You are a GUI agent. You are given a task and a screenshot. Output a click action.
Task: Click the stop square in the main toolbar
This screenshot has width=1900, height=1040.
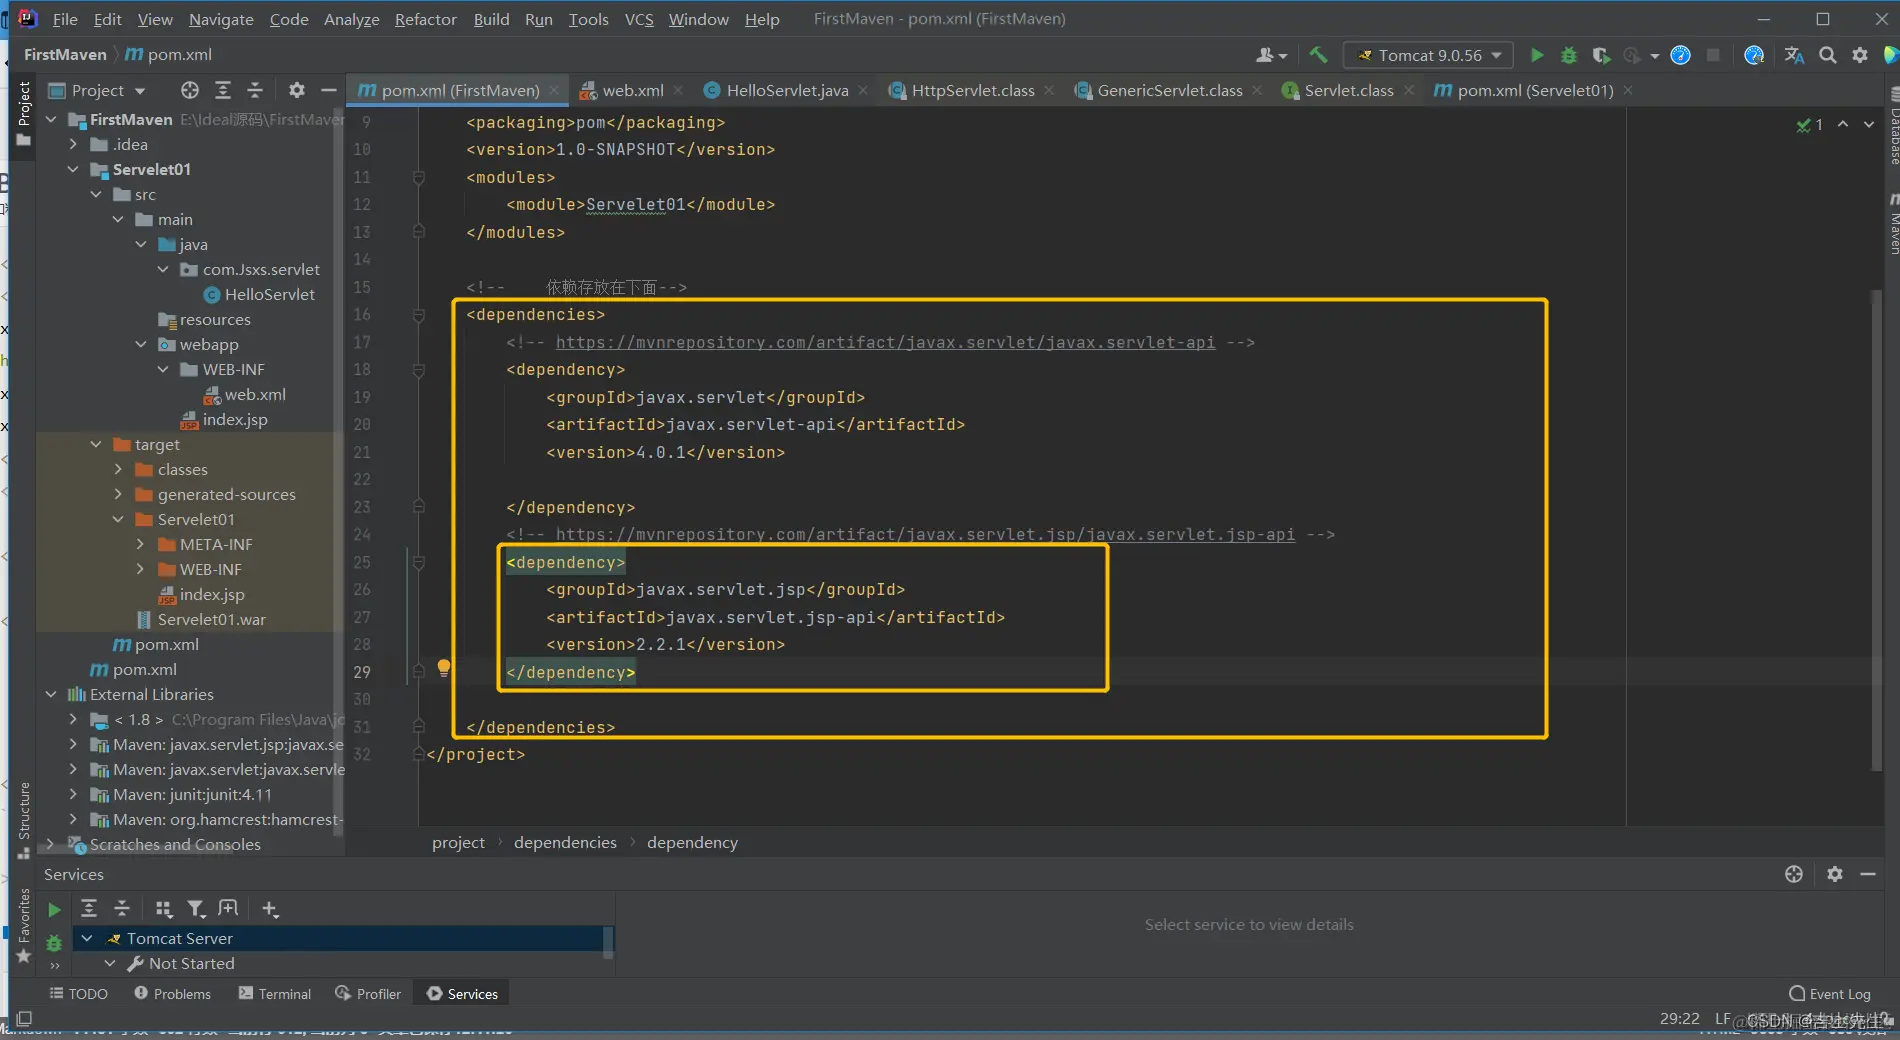1713,55
